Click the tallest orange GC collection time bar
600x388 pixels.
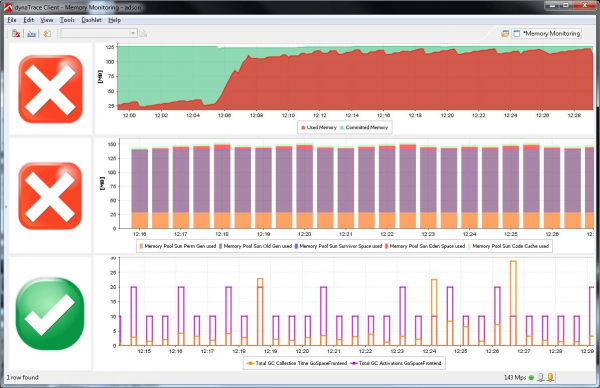[x=513, y=303]
